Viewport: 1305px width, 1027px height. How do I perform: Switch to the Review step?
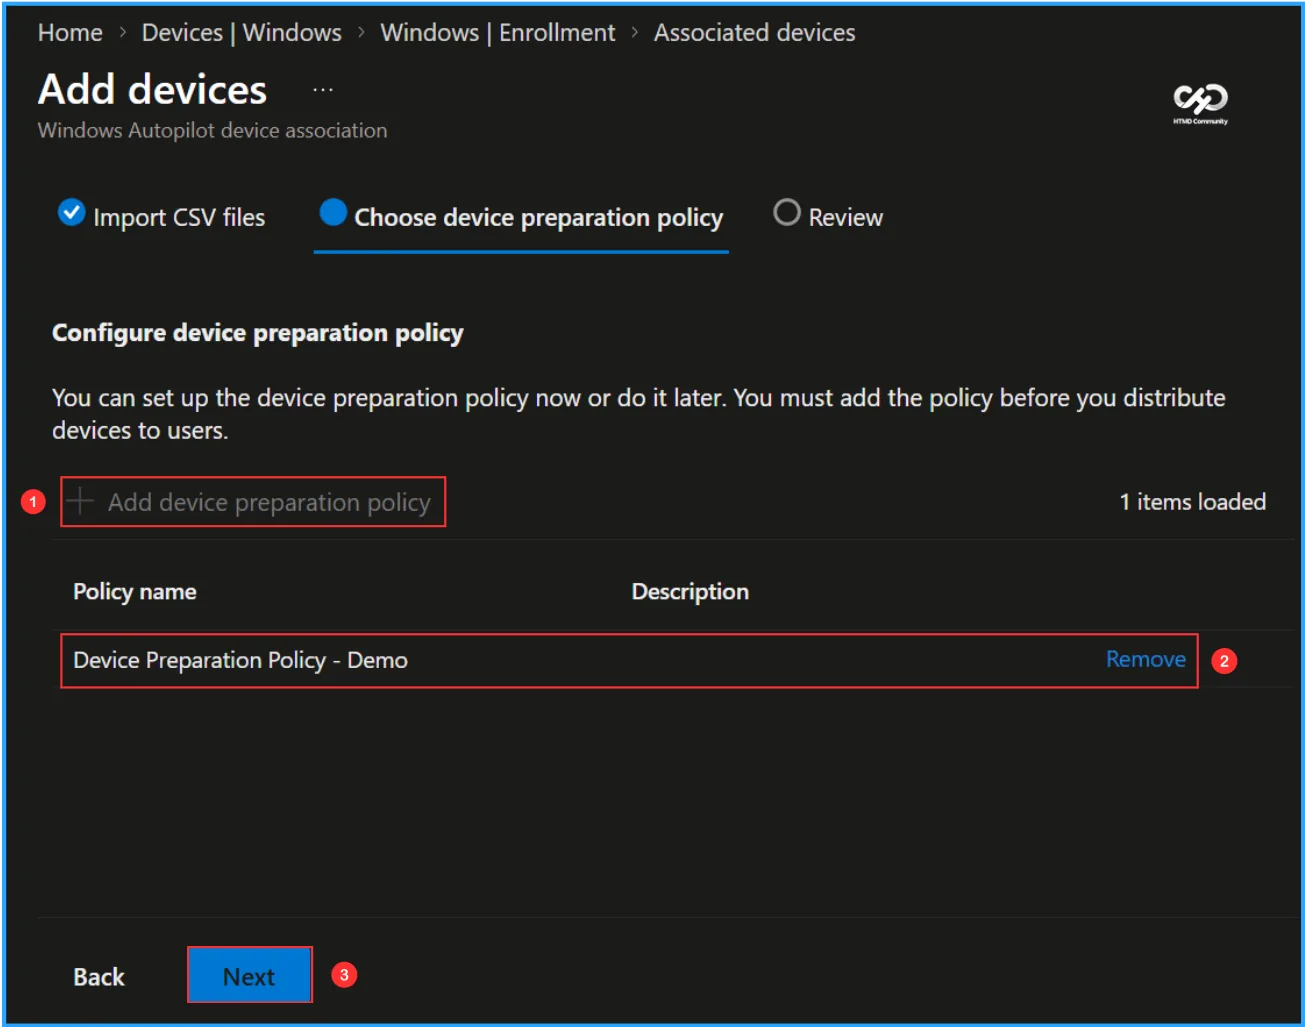click(828, 217)
